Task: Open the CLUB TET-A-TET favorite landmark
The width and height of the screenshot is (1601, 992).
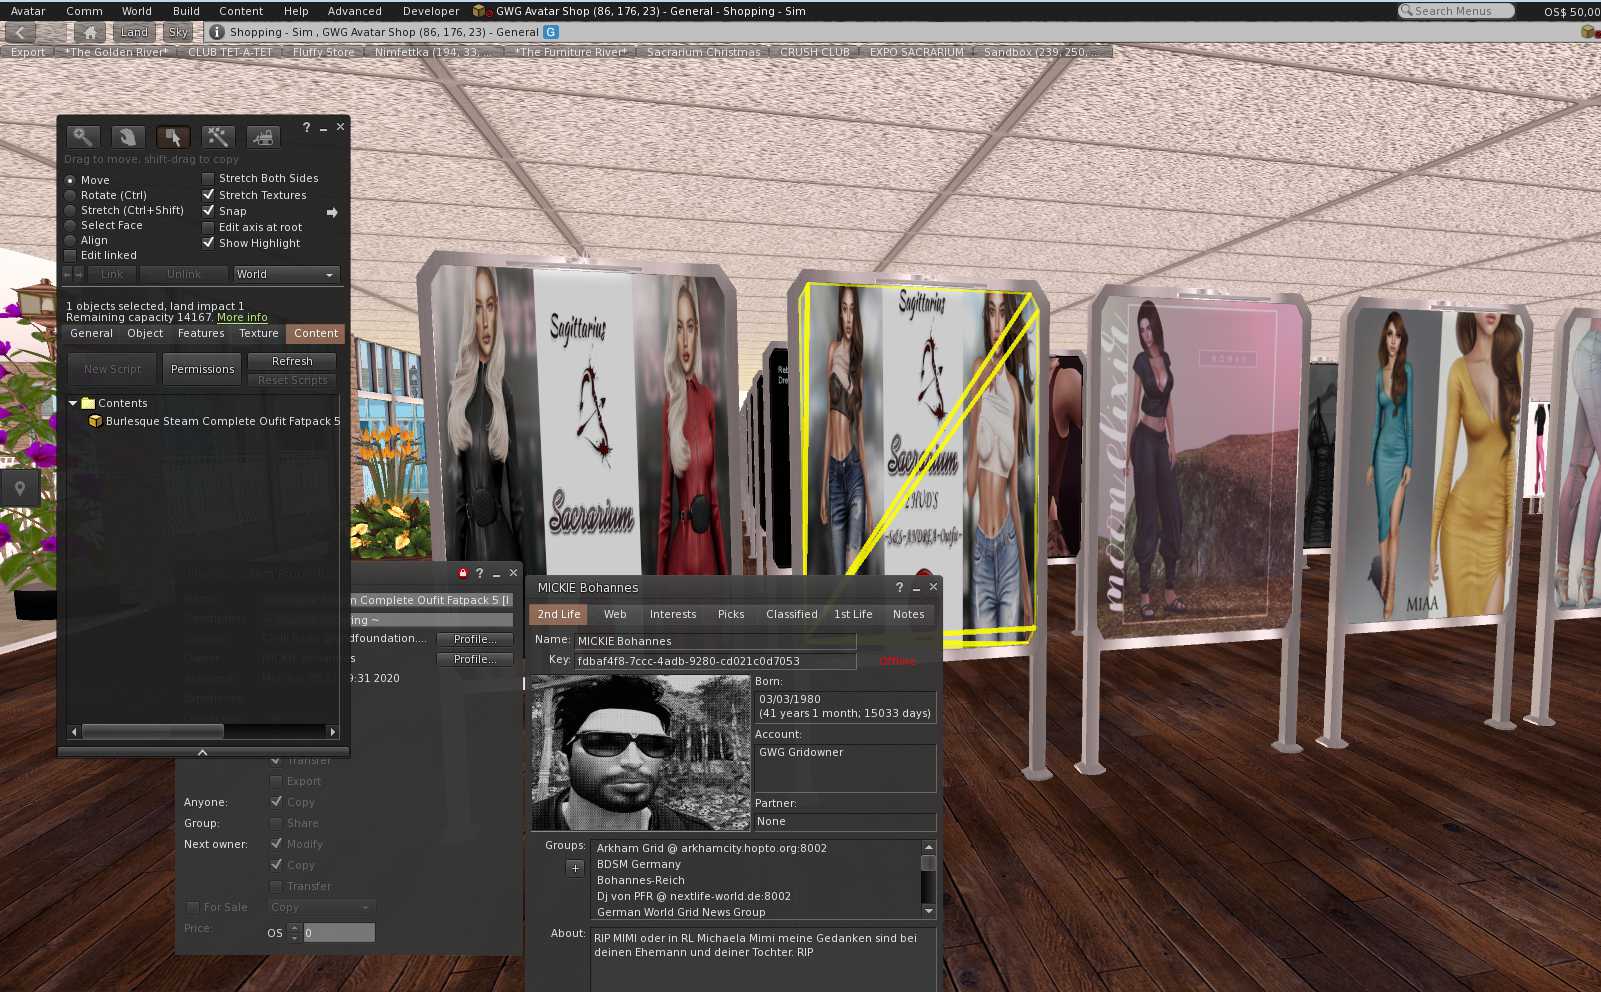Action: pos(230,52)
